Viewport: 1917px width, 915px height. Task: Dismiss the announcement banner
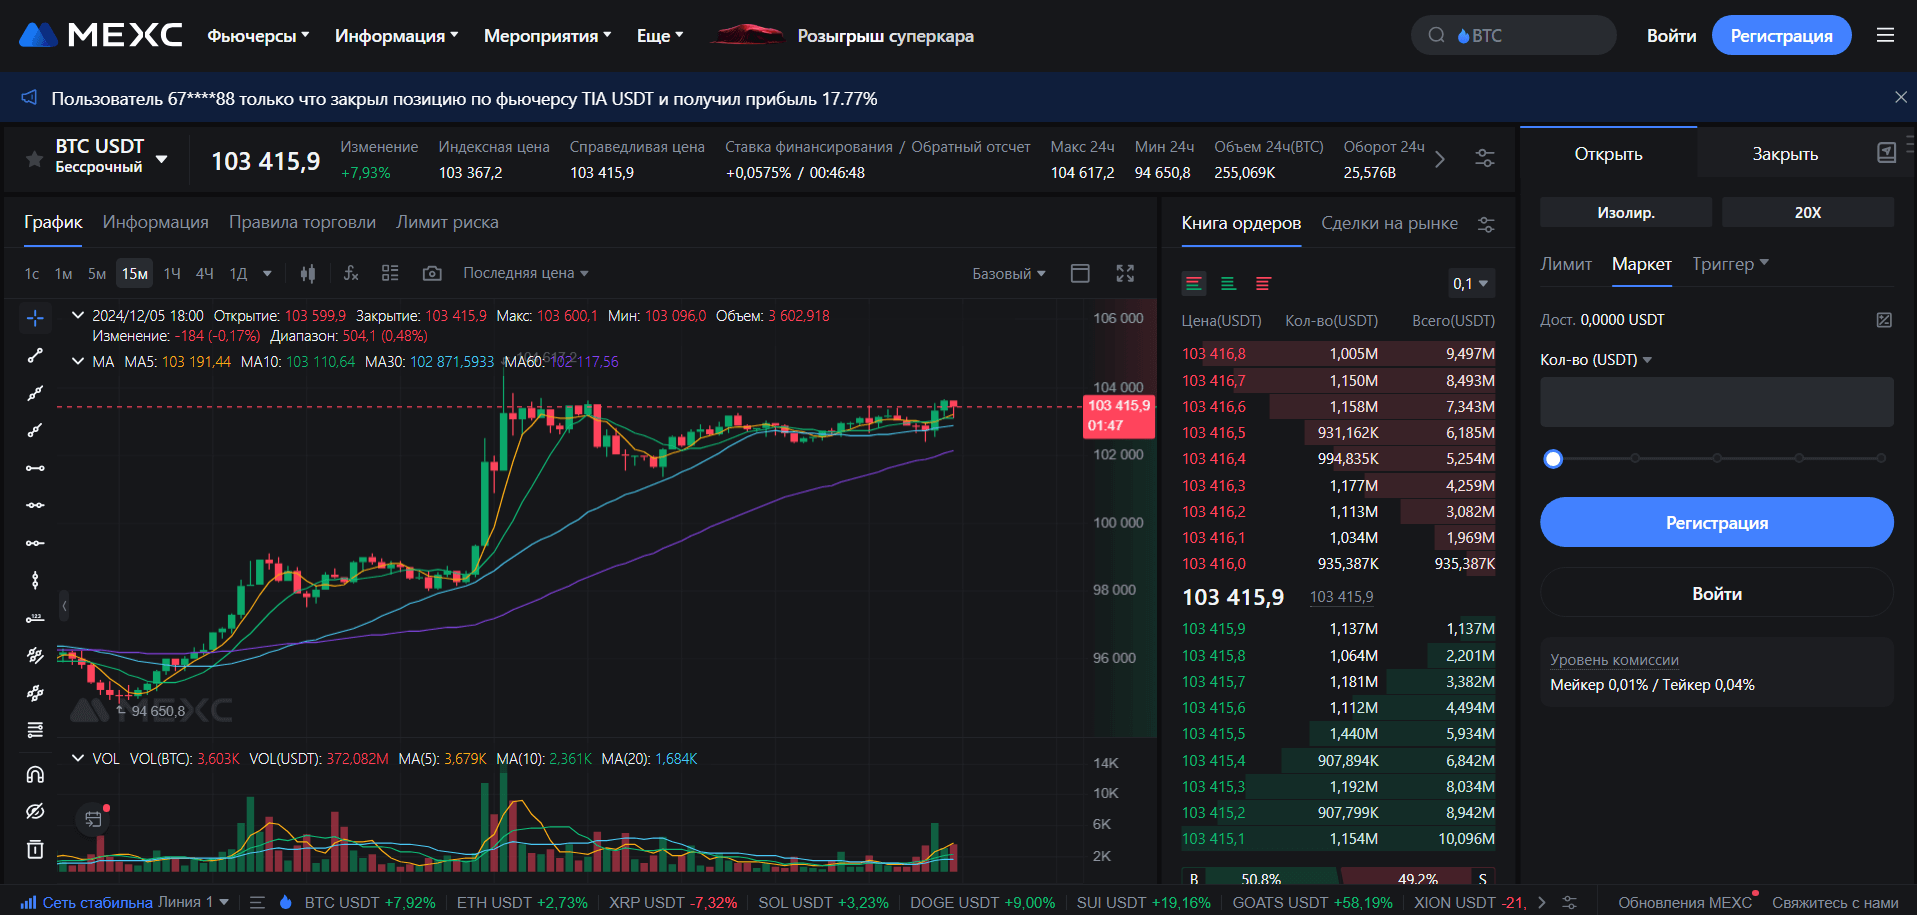pos(1900,97)
